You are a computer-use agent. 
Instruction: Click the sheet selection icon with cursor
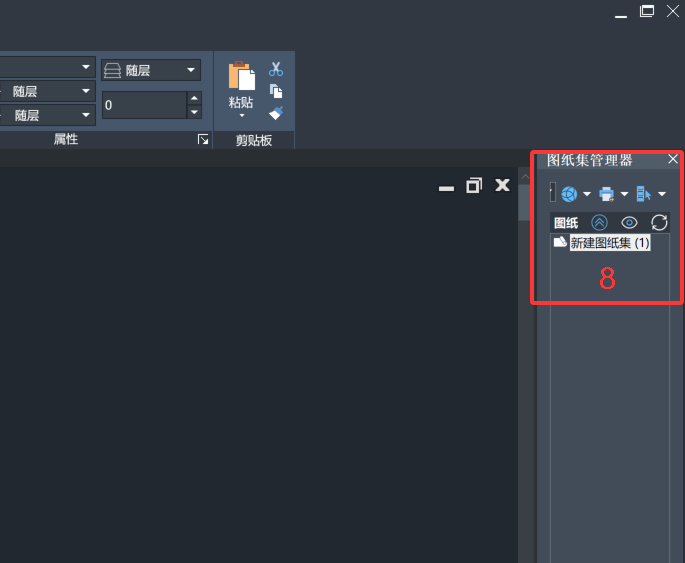643,194
